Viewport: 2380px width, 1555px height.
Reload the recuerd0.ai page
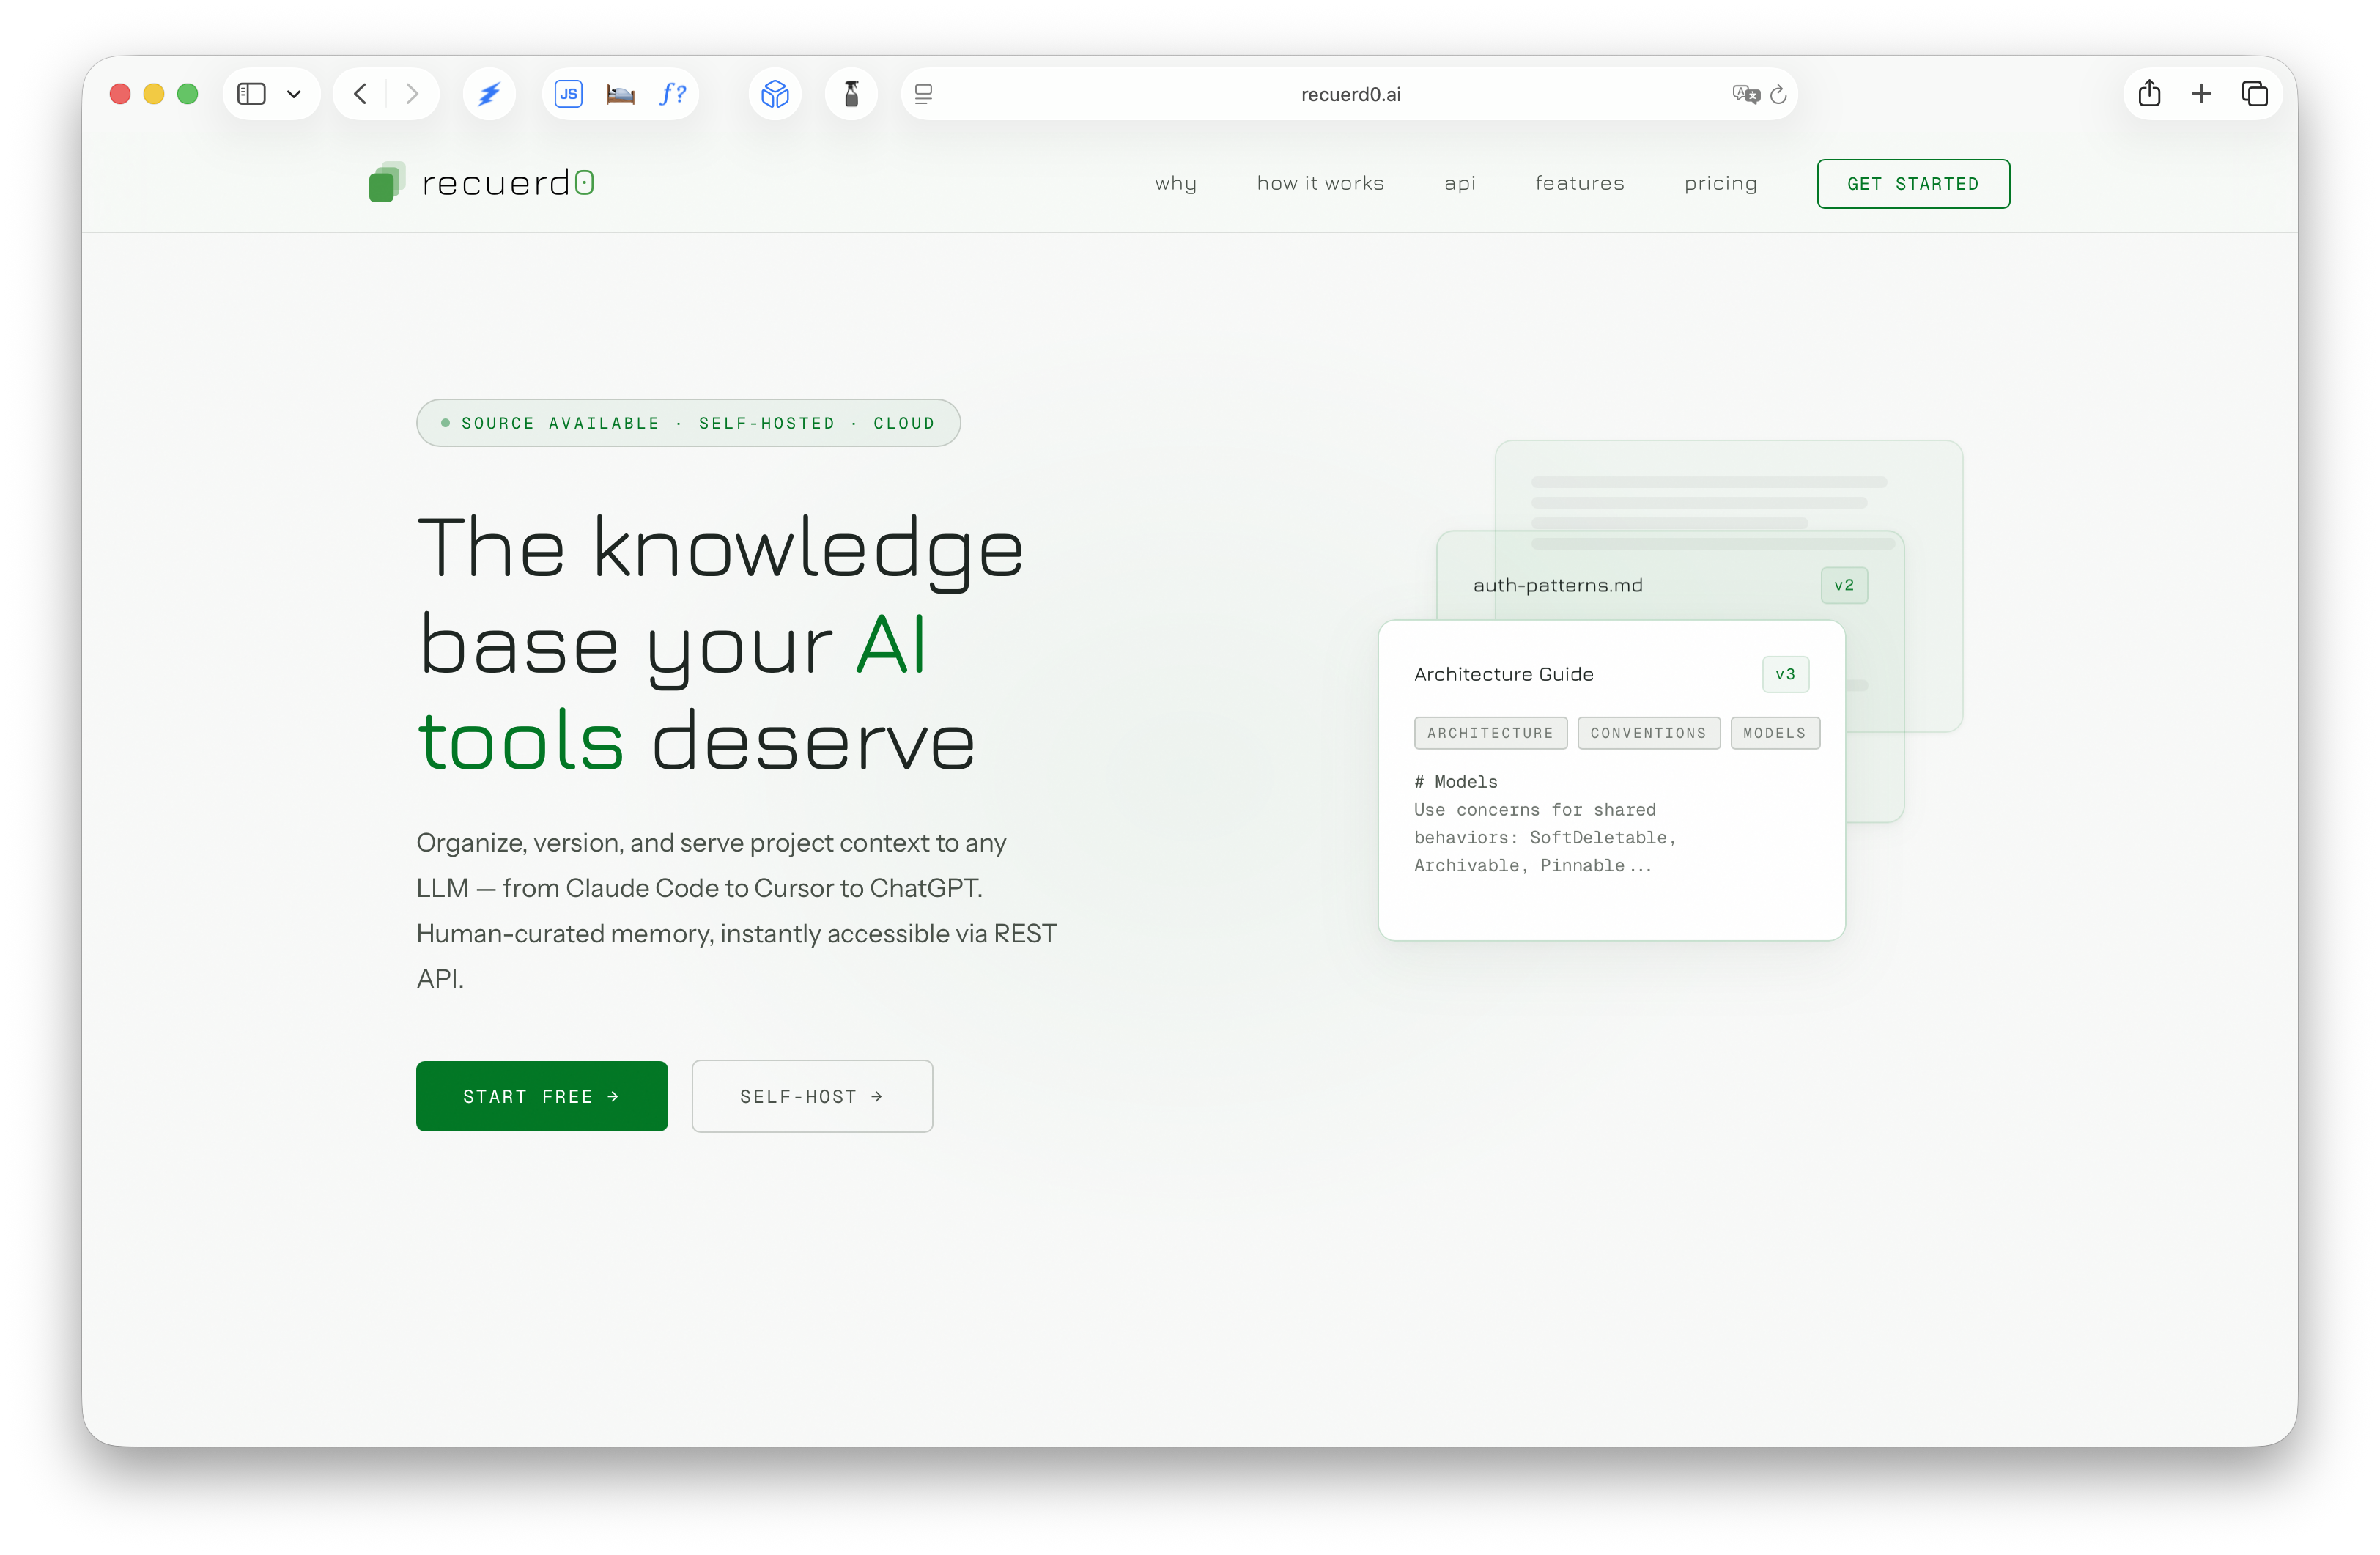click(1778, 93)
